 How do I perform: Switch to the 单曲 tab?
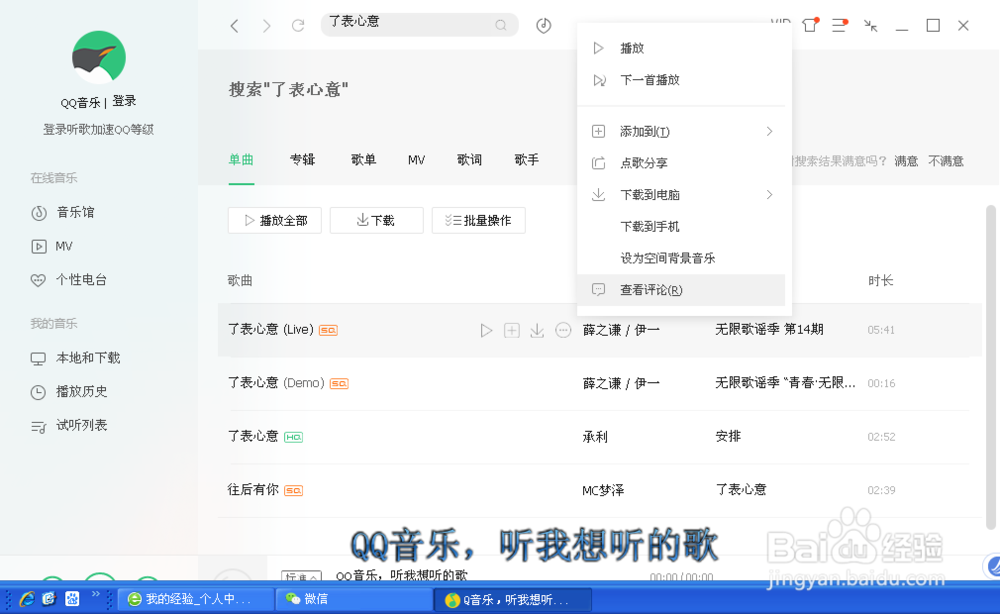241,160
